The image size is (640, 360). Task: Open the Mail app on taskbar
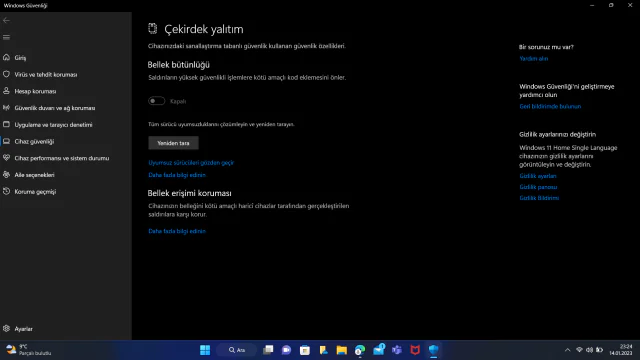(378, 350)
